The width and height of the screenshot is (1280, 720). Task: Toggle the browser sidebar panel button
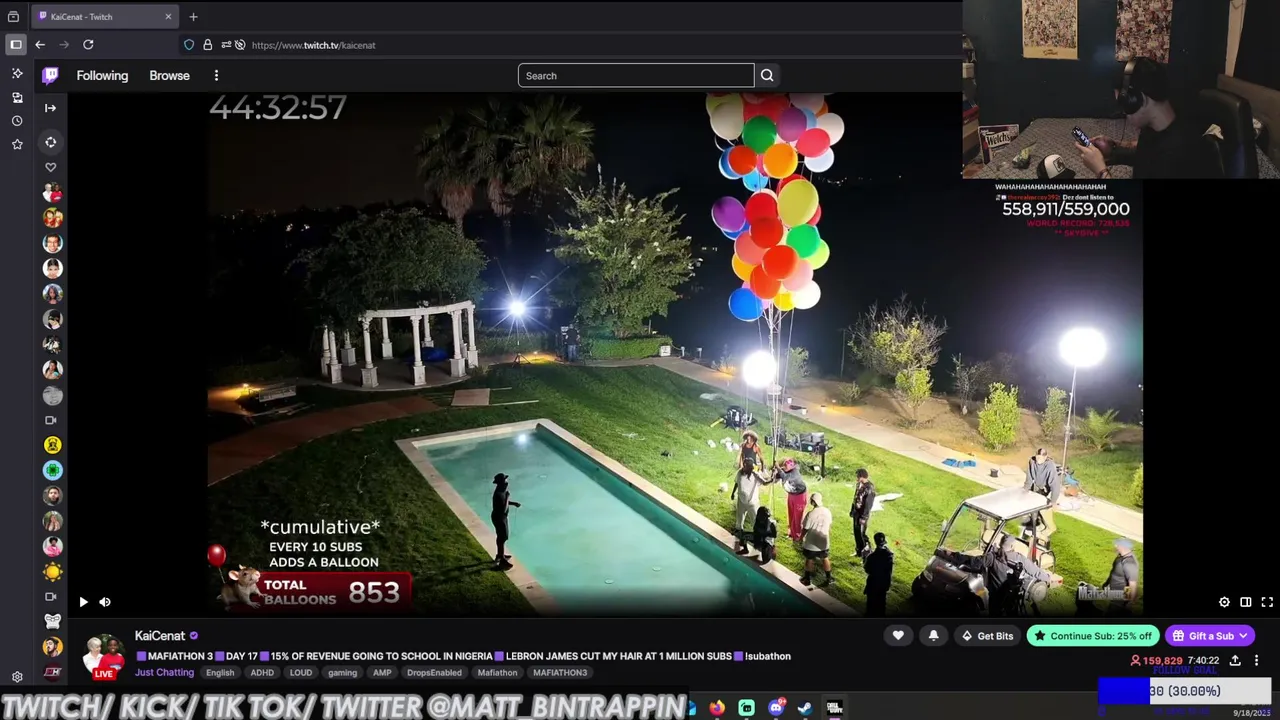16,44
